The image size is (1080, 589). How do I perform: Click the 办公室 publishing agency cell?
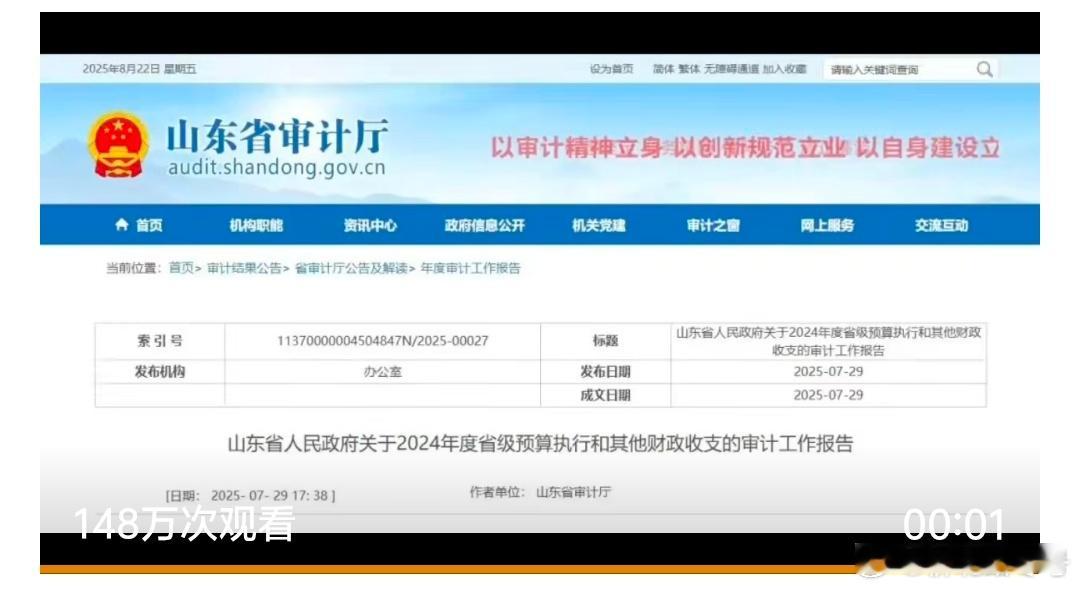382,372
